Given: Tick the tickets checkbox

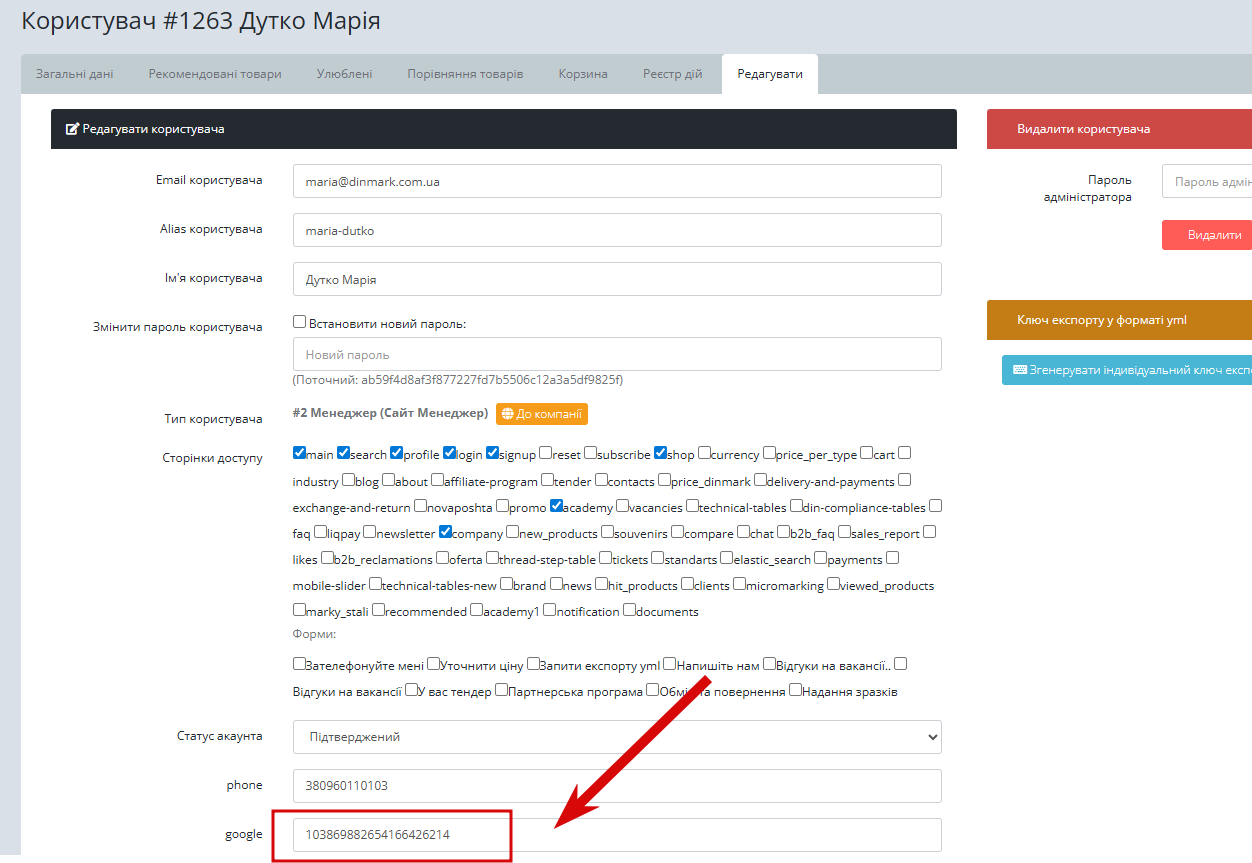Looking at the screenshot, I should pyautogui.click(x=605, y=557).
